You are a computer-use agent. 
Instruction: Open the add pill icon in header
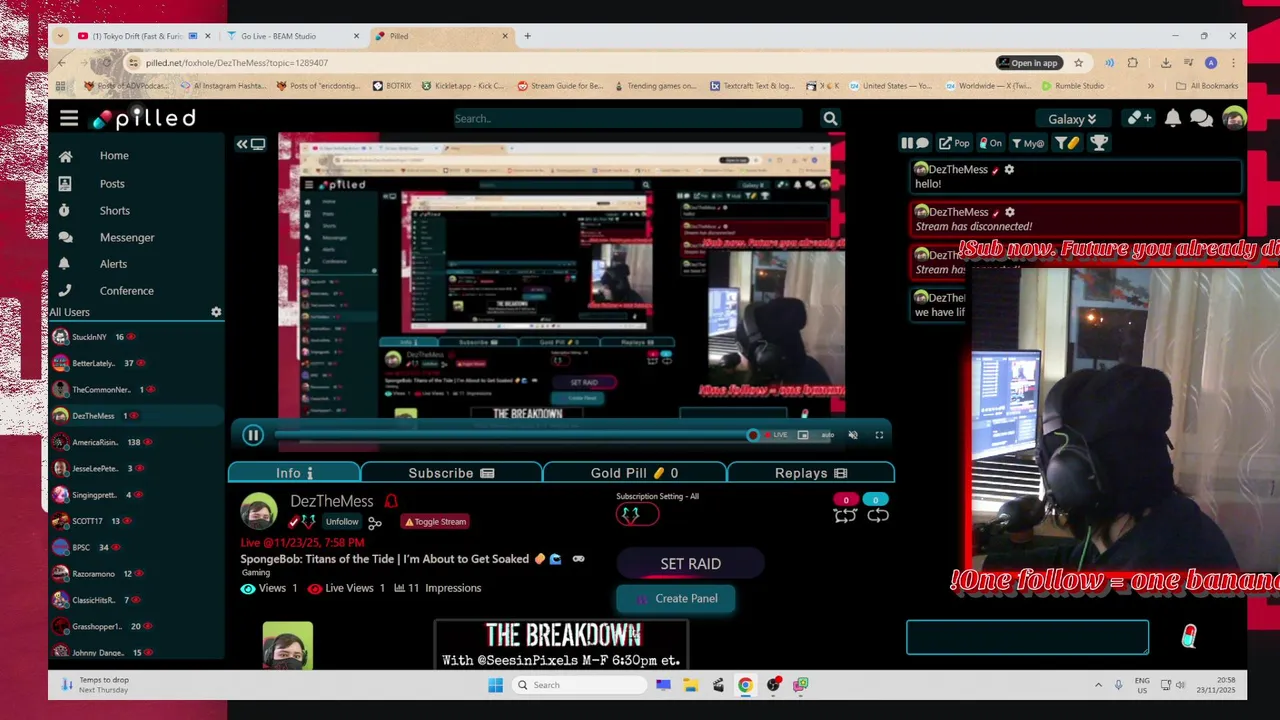(1139, 118)
